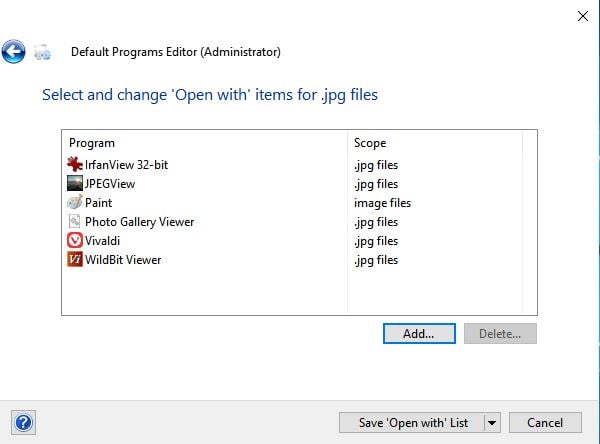Click the '.jpg files' scope for WildBit Viewer

point(376,260)
